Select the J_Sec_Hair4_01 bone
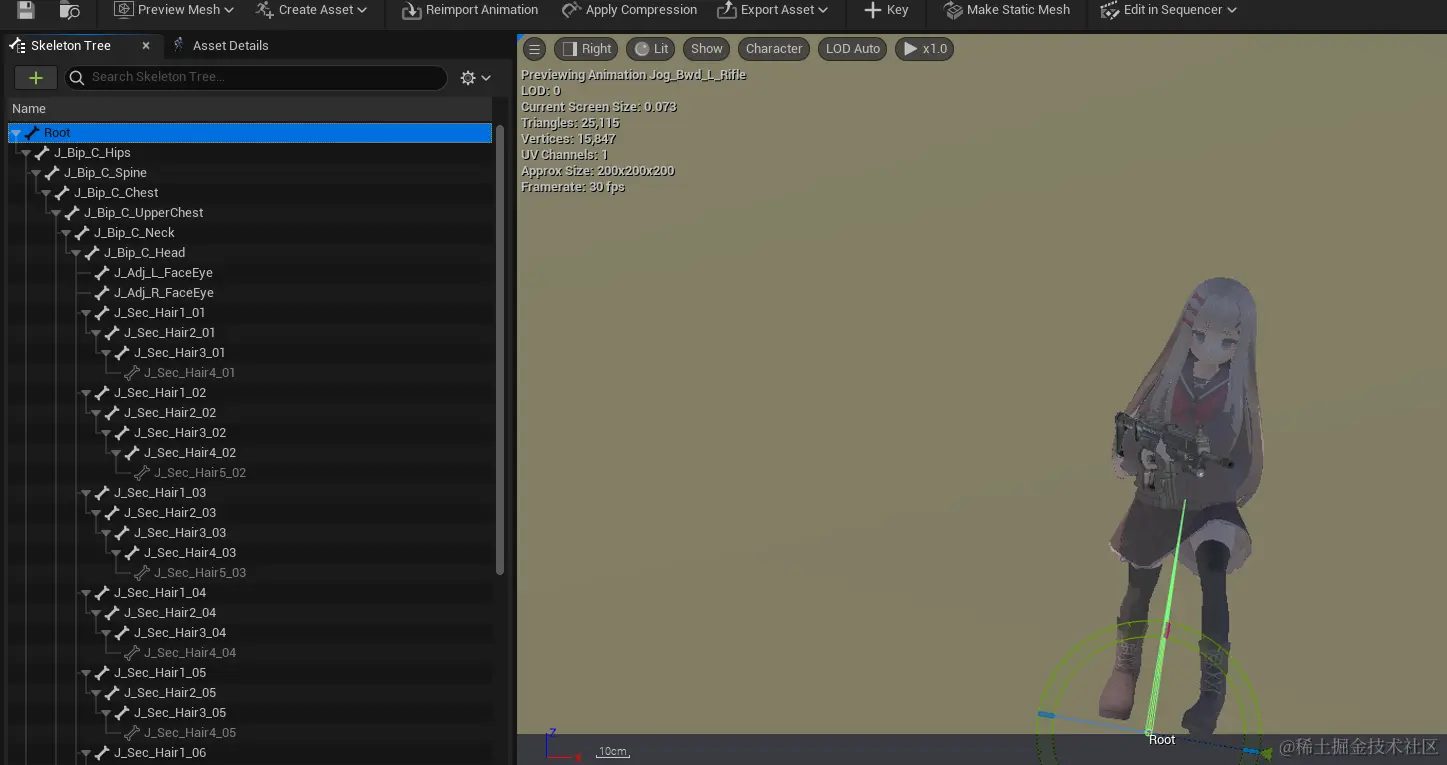Image resolution: width=1447 pixels, height=765 pixels. point(190,373)
